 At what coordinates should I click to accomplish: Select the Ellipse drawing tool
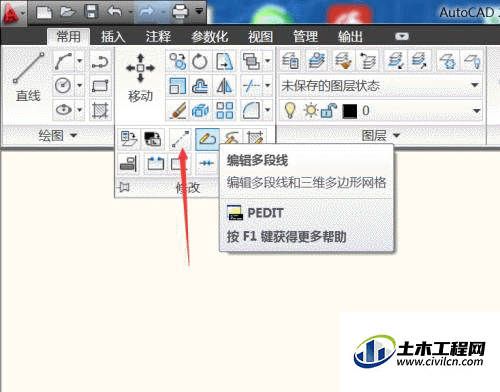pyautogui.click(x=63, y=109)
